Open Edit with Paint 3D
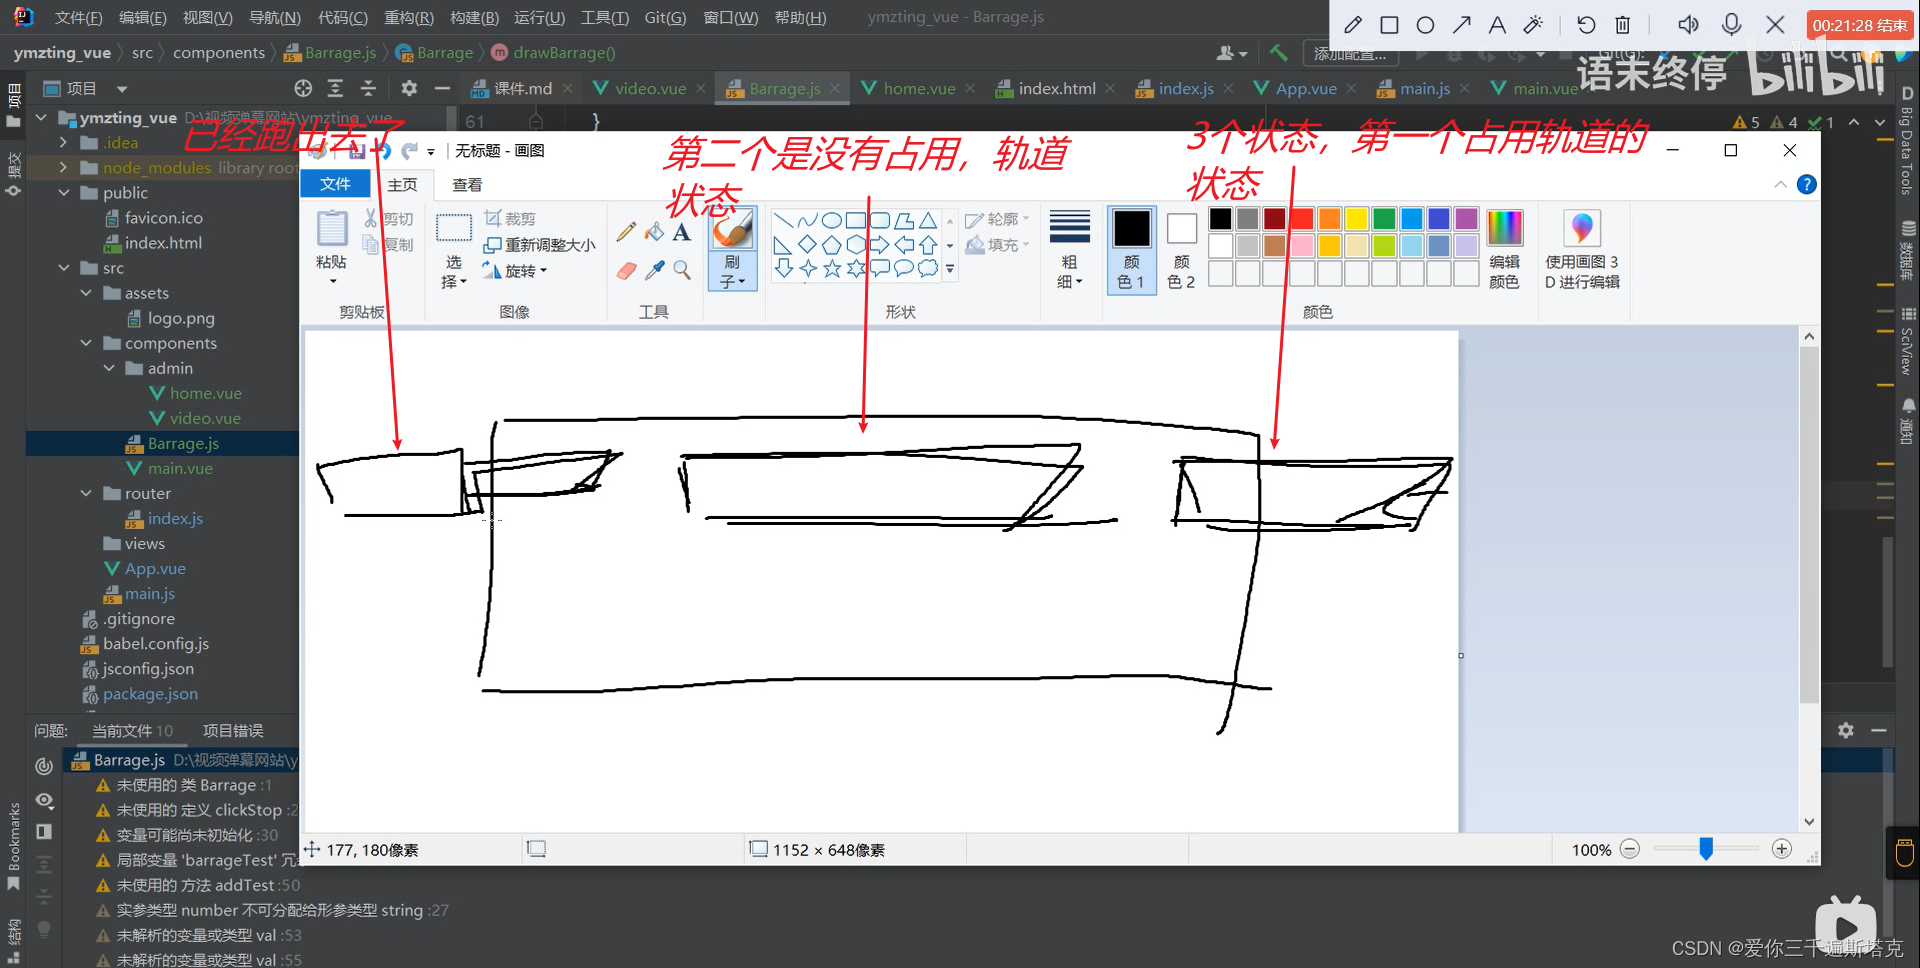 pyautogui.click(x=1582, y=250)
